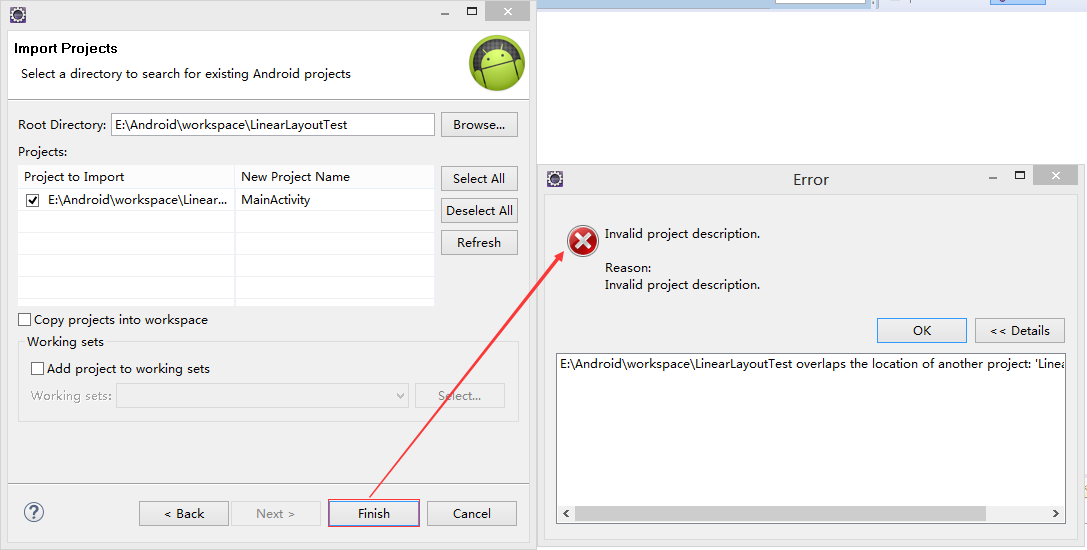
Task: Click Eclipse icon in Import dialog title bar
Action: point(17,14)
